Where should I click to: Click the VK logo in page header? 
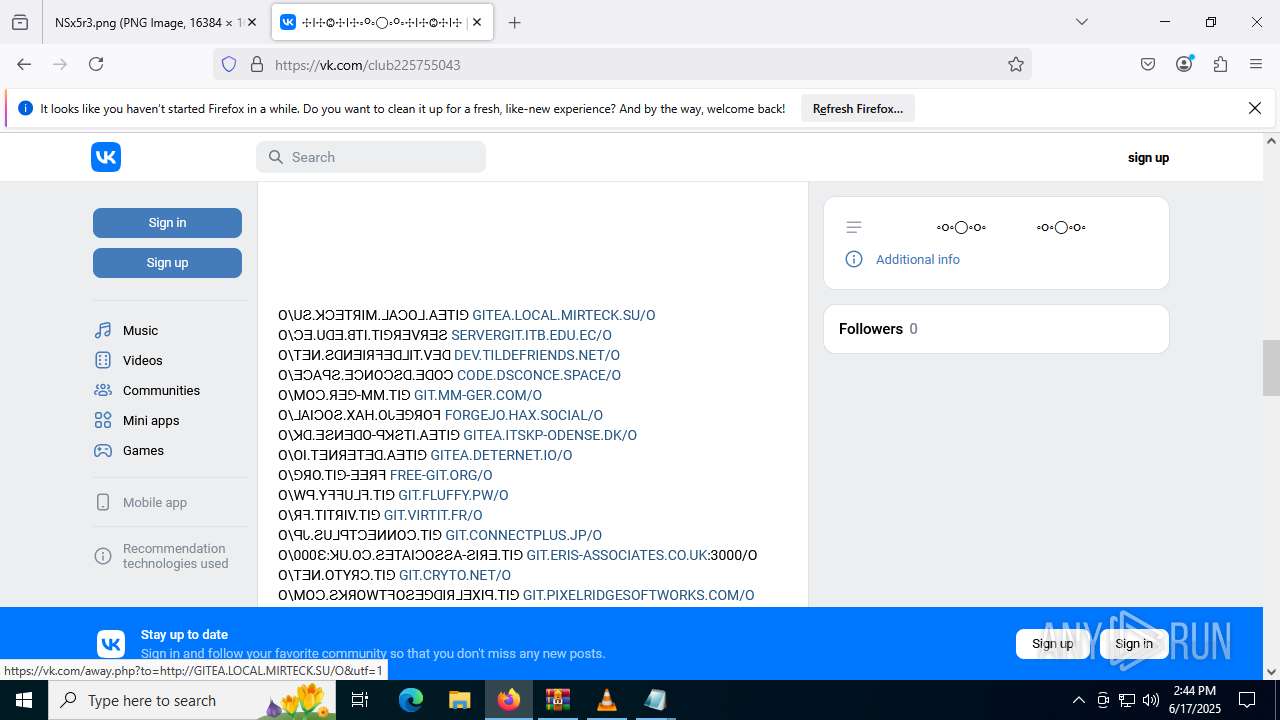106,157
